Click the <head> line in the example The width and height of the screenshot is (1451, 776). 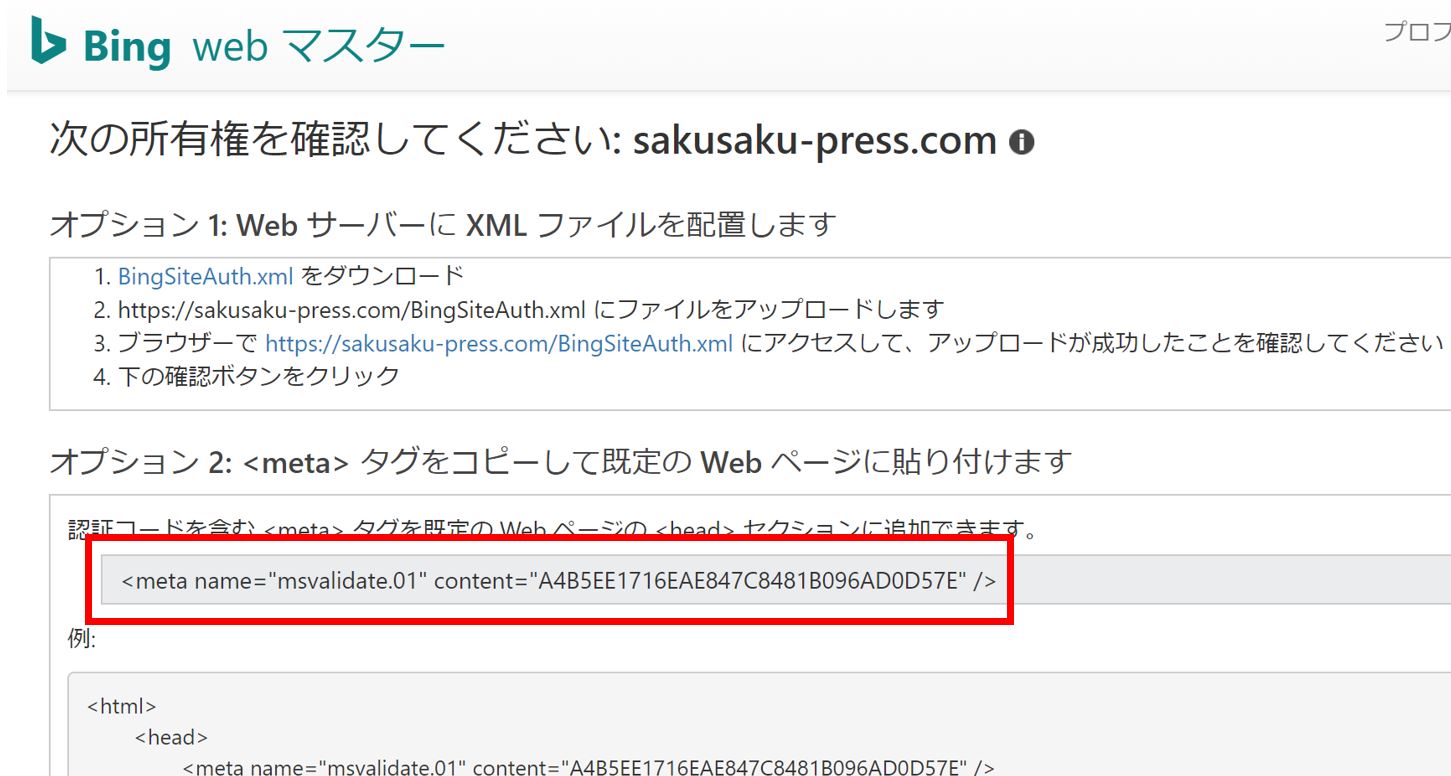pos(171,737)
